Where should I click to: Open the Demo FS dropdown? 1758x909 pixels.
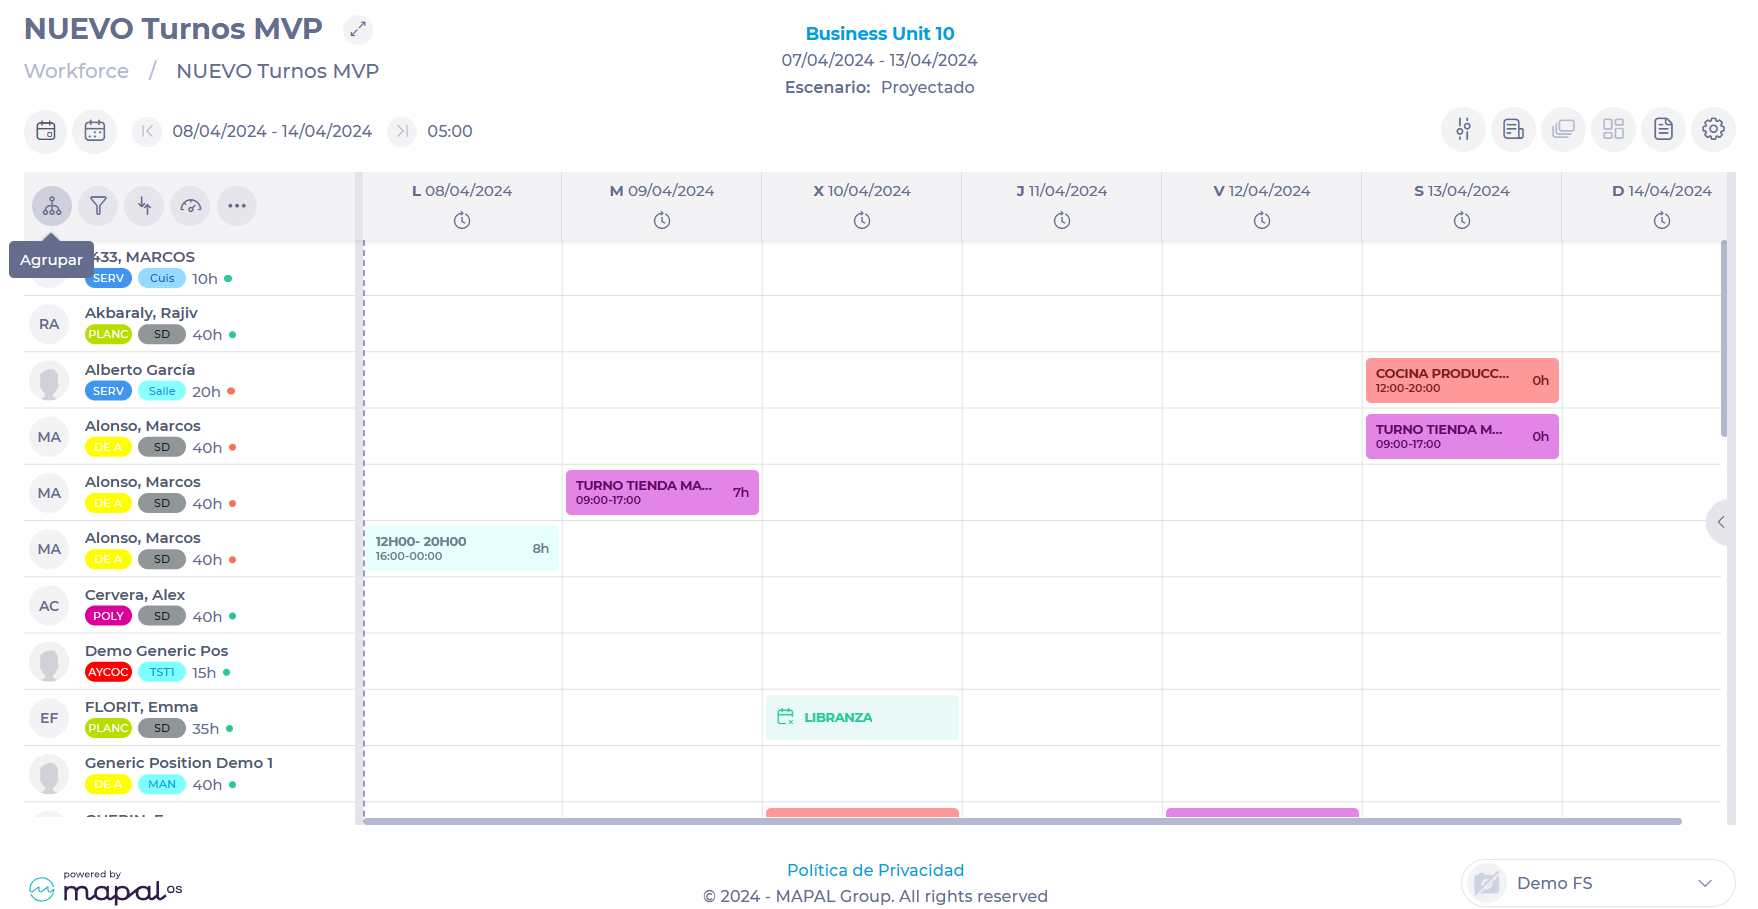pos(1598,883)
